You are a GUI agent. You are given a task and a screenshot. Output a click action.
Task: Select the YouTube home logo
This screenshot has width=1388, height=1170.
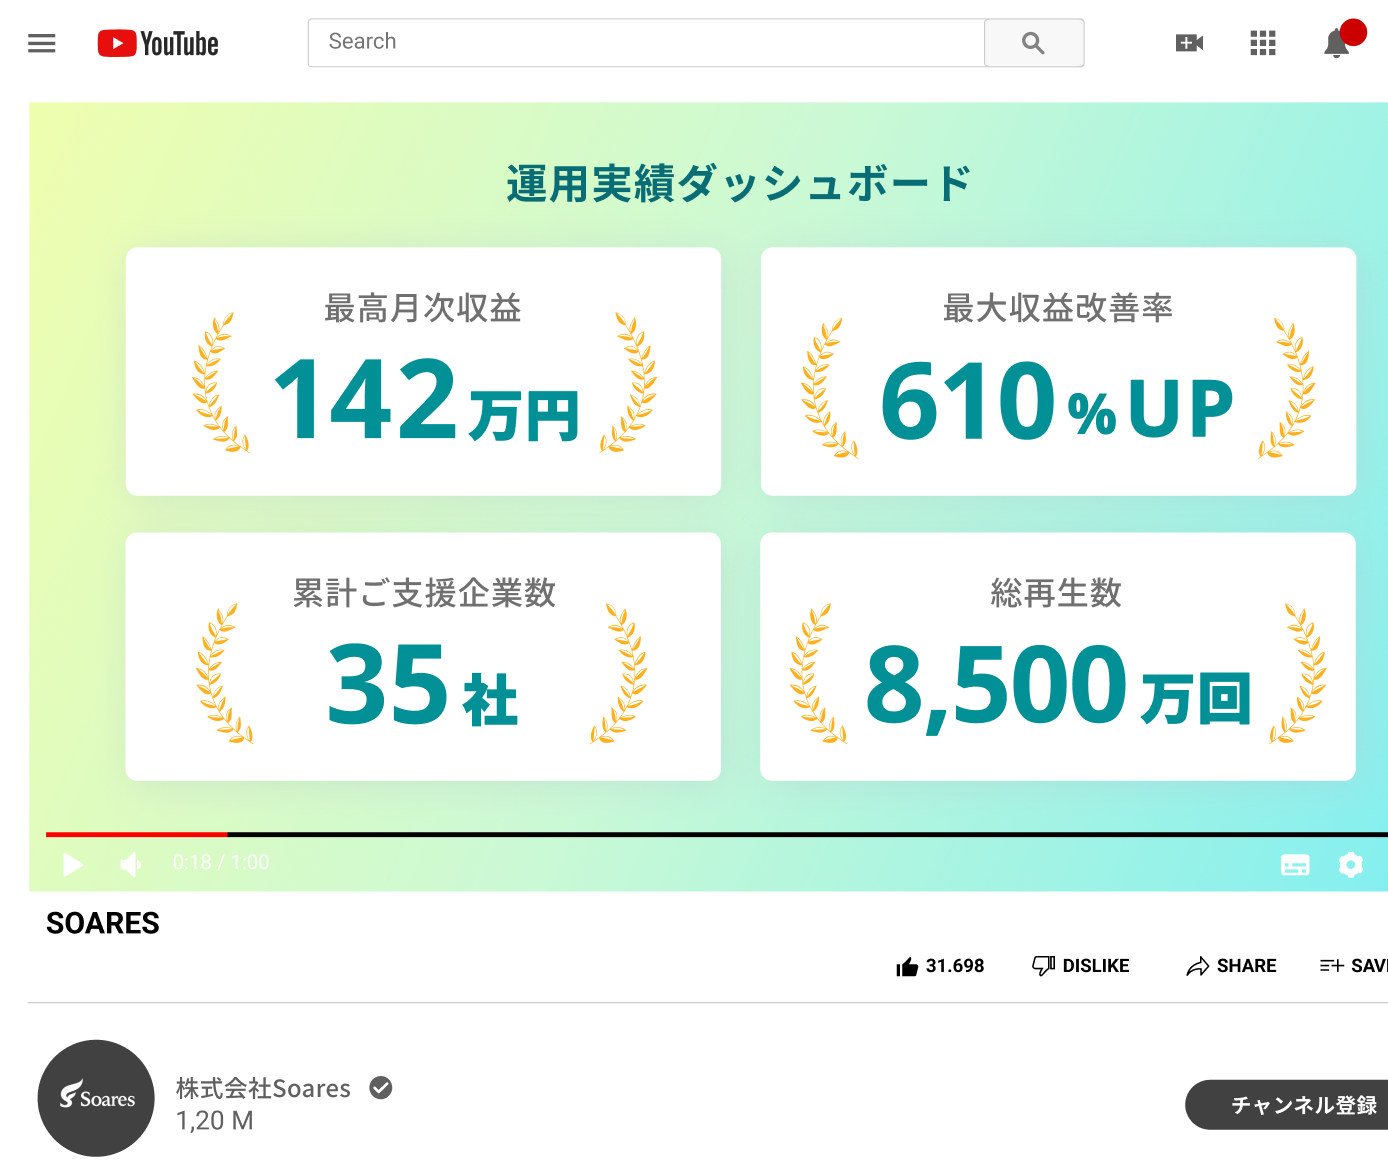[x=157, y=42]
